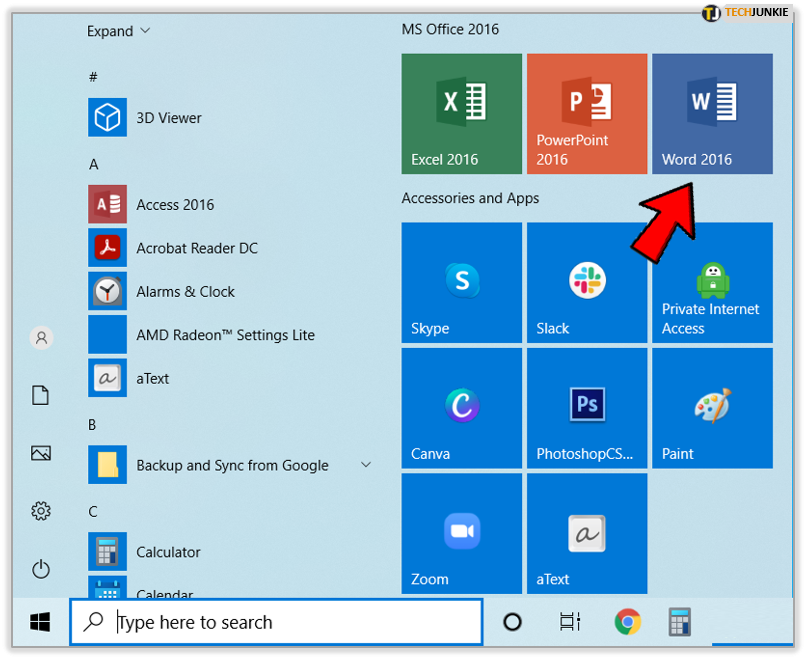This screenshot has width=806, height=659.
Task: Click the Acrobat Reader DC icon
Action: tap(107, 248)
